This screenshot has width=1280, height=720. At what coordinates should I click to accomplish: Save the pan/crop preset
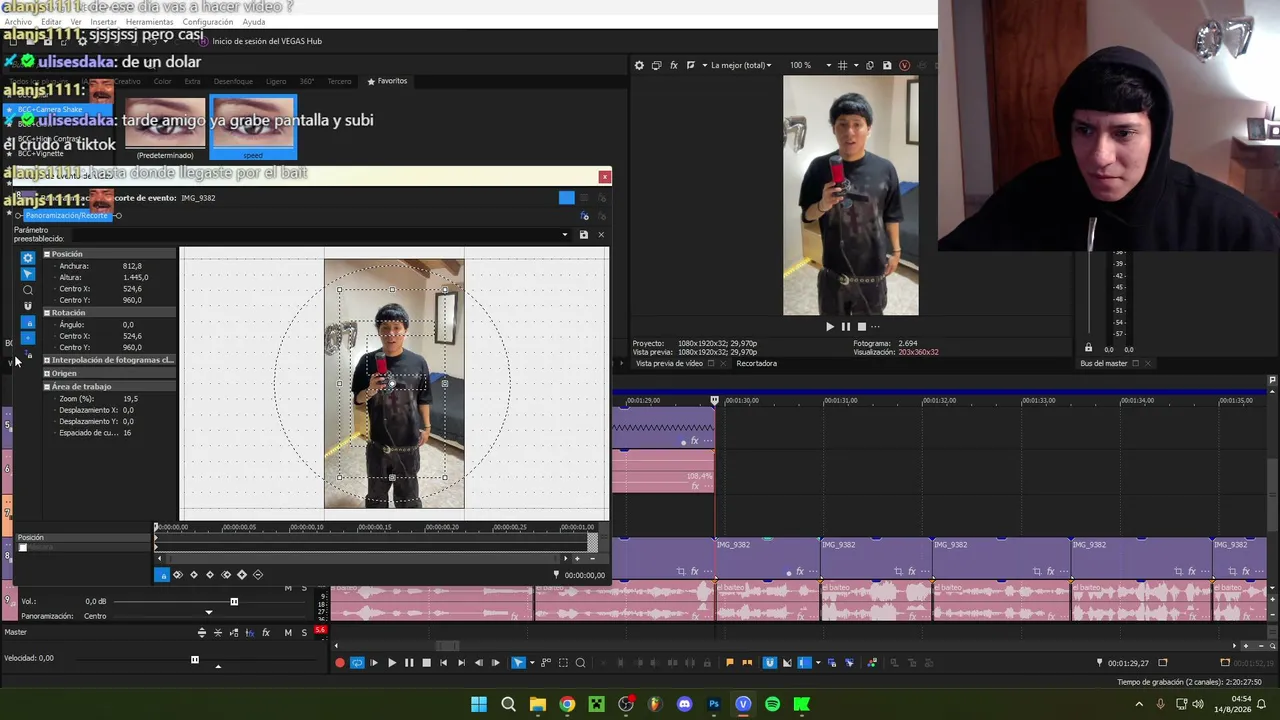pos(583,235)
